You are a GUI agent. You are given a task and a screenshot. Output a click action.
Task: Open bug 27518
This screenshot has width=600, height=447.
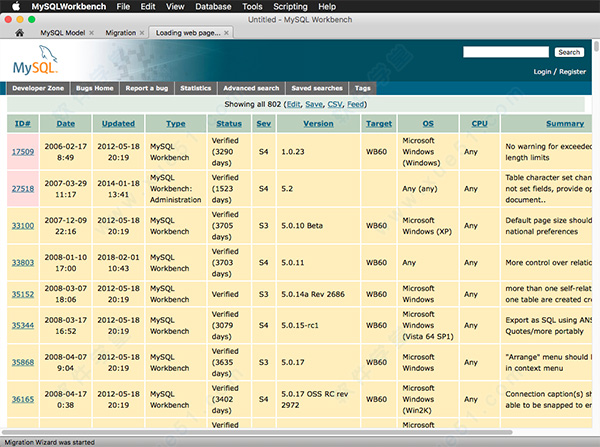click(23, 189)
